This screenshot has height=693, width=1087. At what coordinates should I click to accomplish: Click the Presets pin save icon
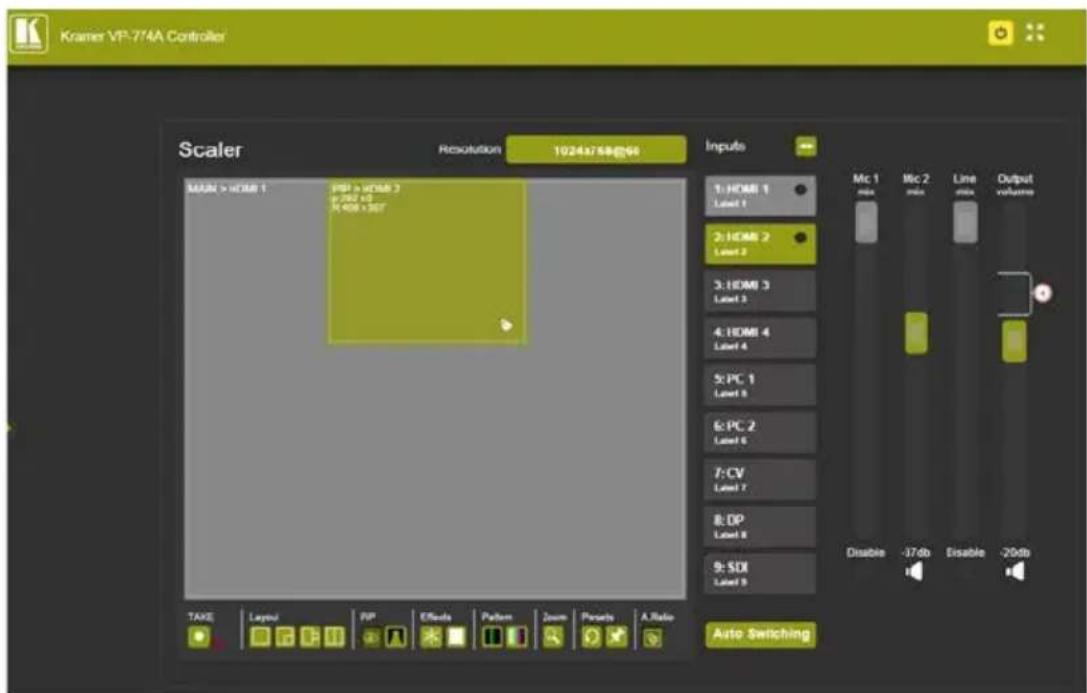pyautogui.click(x=616, y=636)
